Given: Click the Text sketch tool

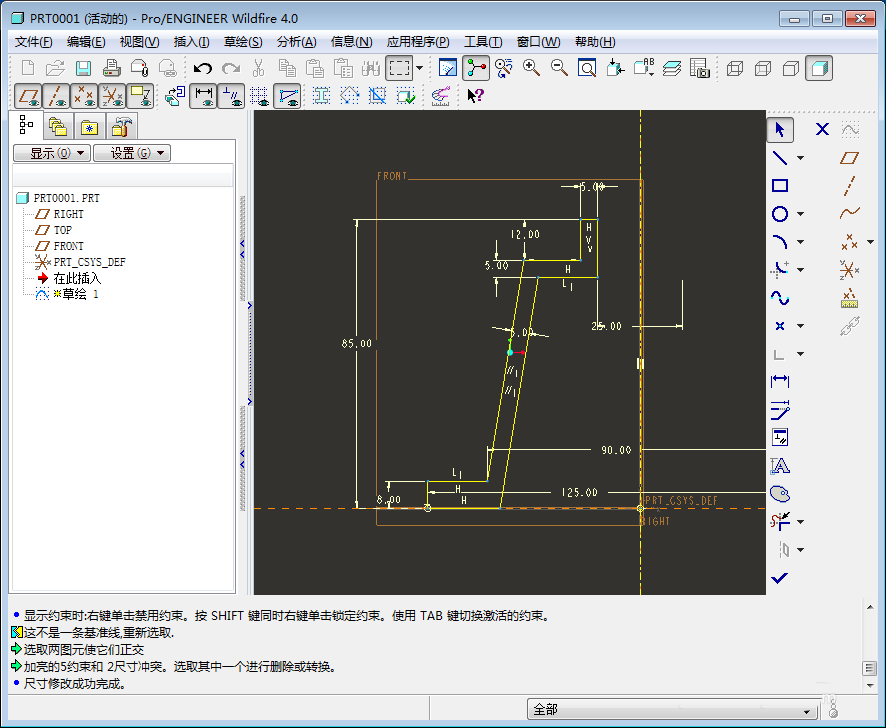Looking at the screenshot, I should pos(780,466).
